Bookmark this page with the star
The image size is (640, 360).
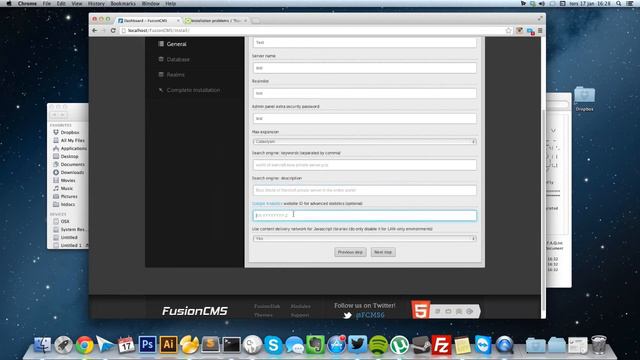click(x=508, y=31)
